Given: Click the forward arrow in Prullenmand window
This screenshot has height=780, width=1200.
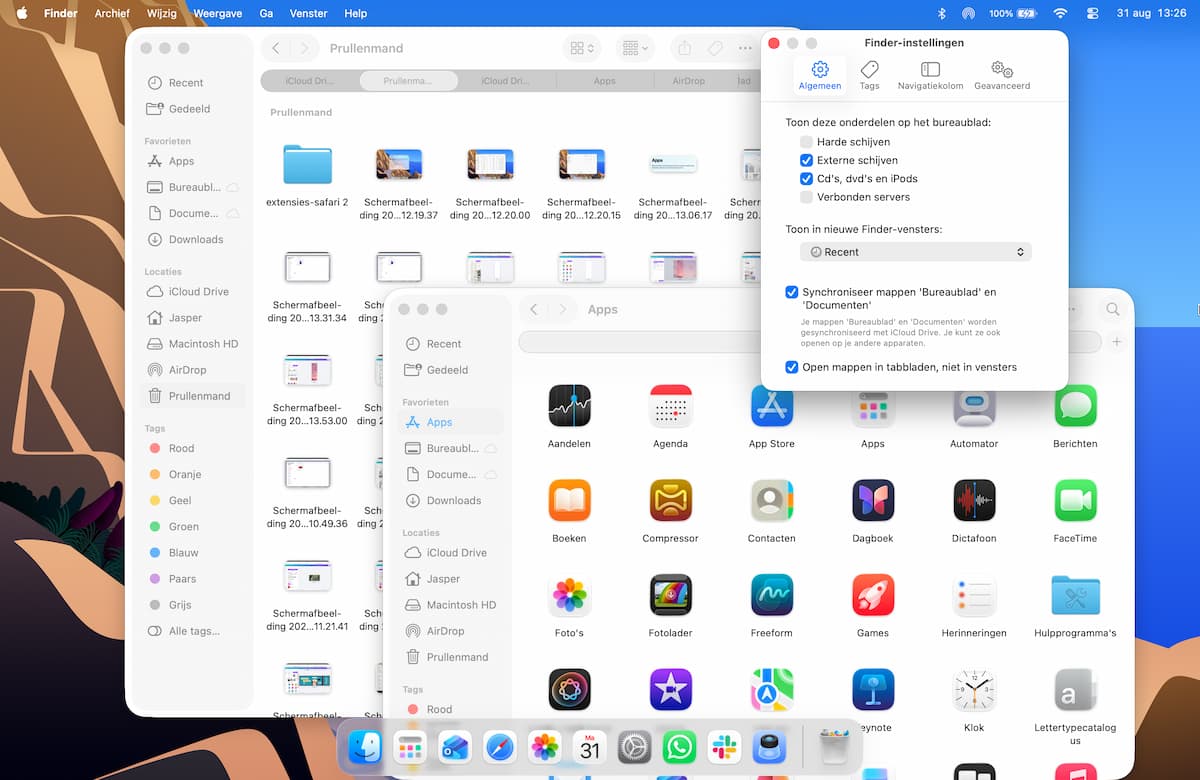Looking at the screenshot, I should pos(305,48).
